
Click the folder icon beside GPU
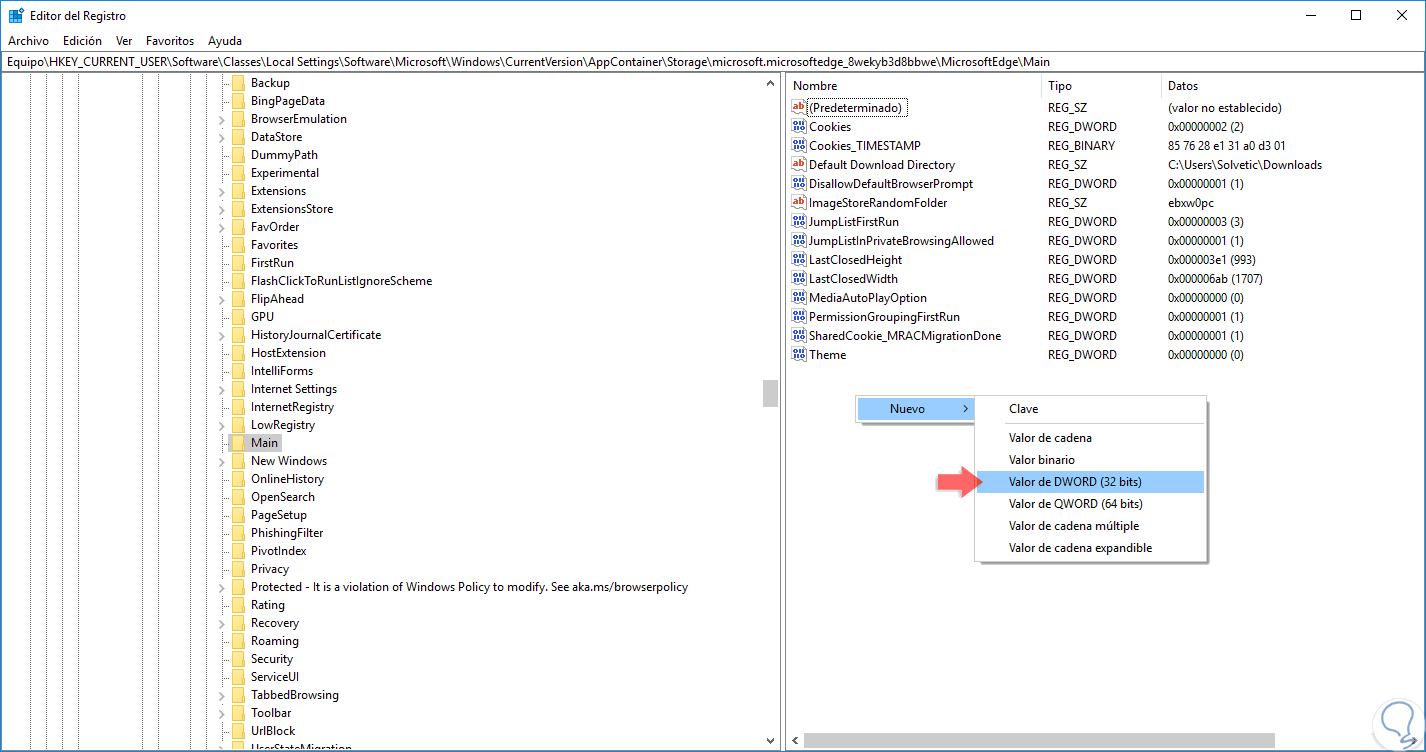click(x=238, y=317)
